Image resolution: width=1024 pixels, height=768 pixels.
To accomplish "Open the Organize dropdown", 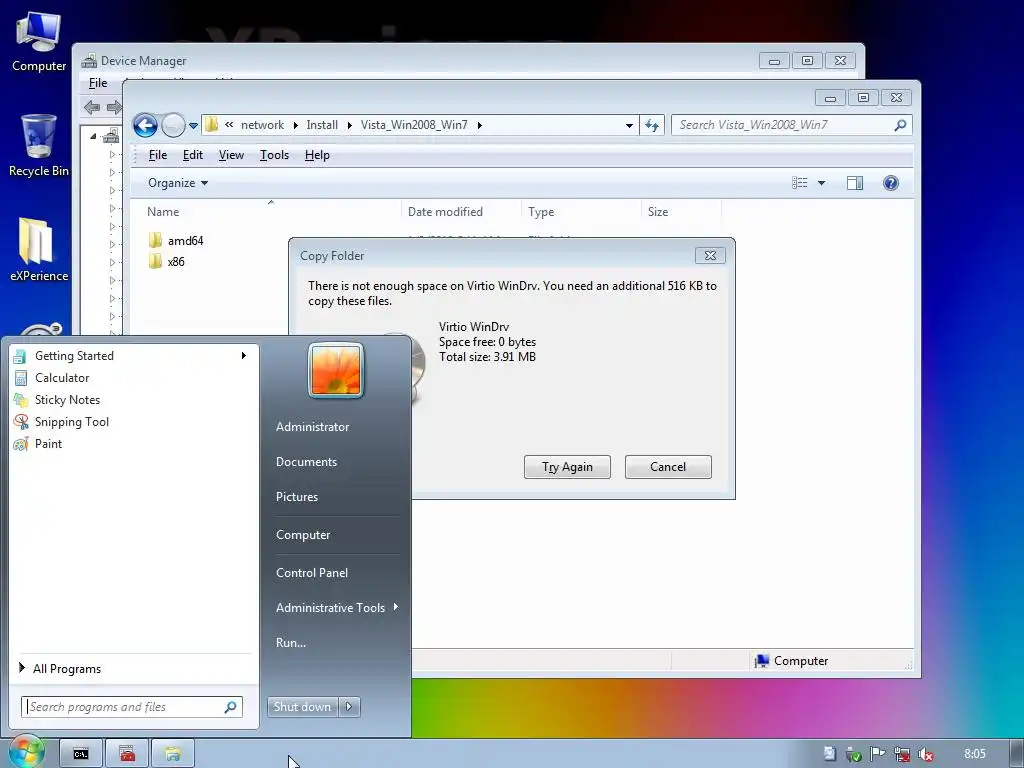I will (x=178, y=183).
